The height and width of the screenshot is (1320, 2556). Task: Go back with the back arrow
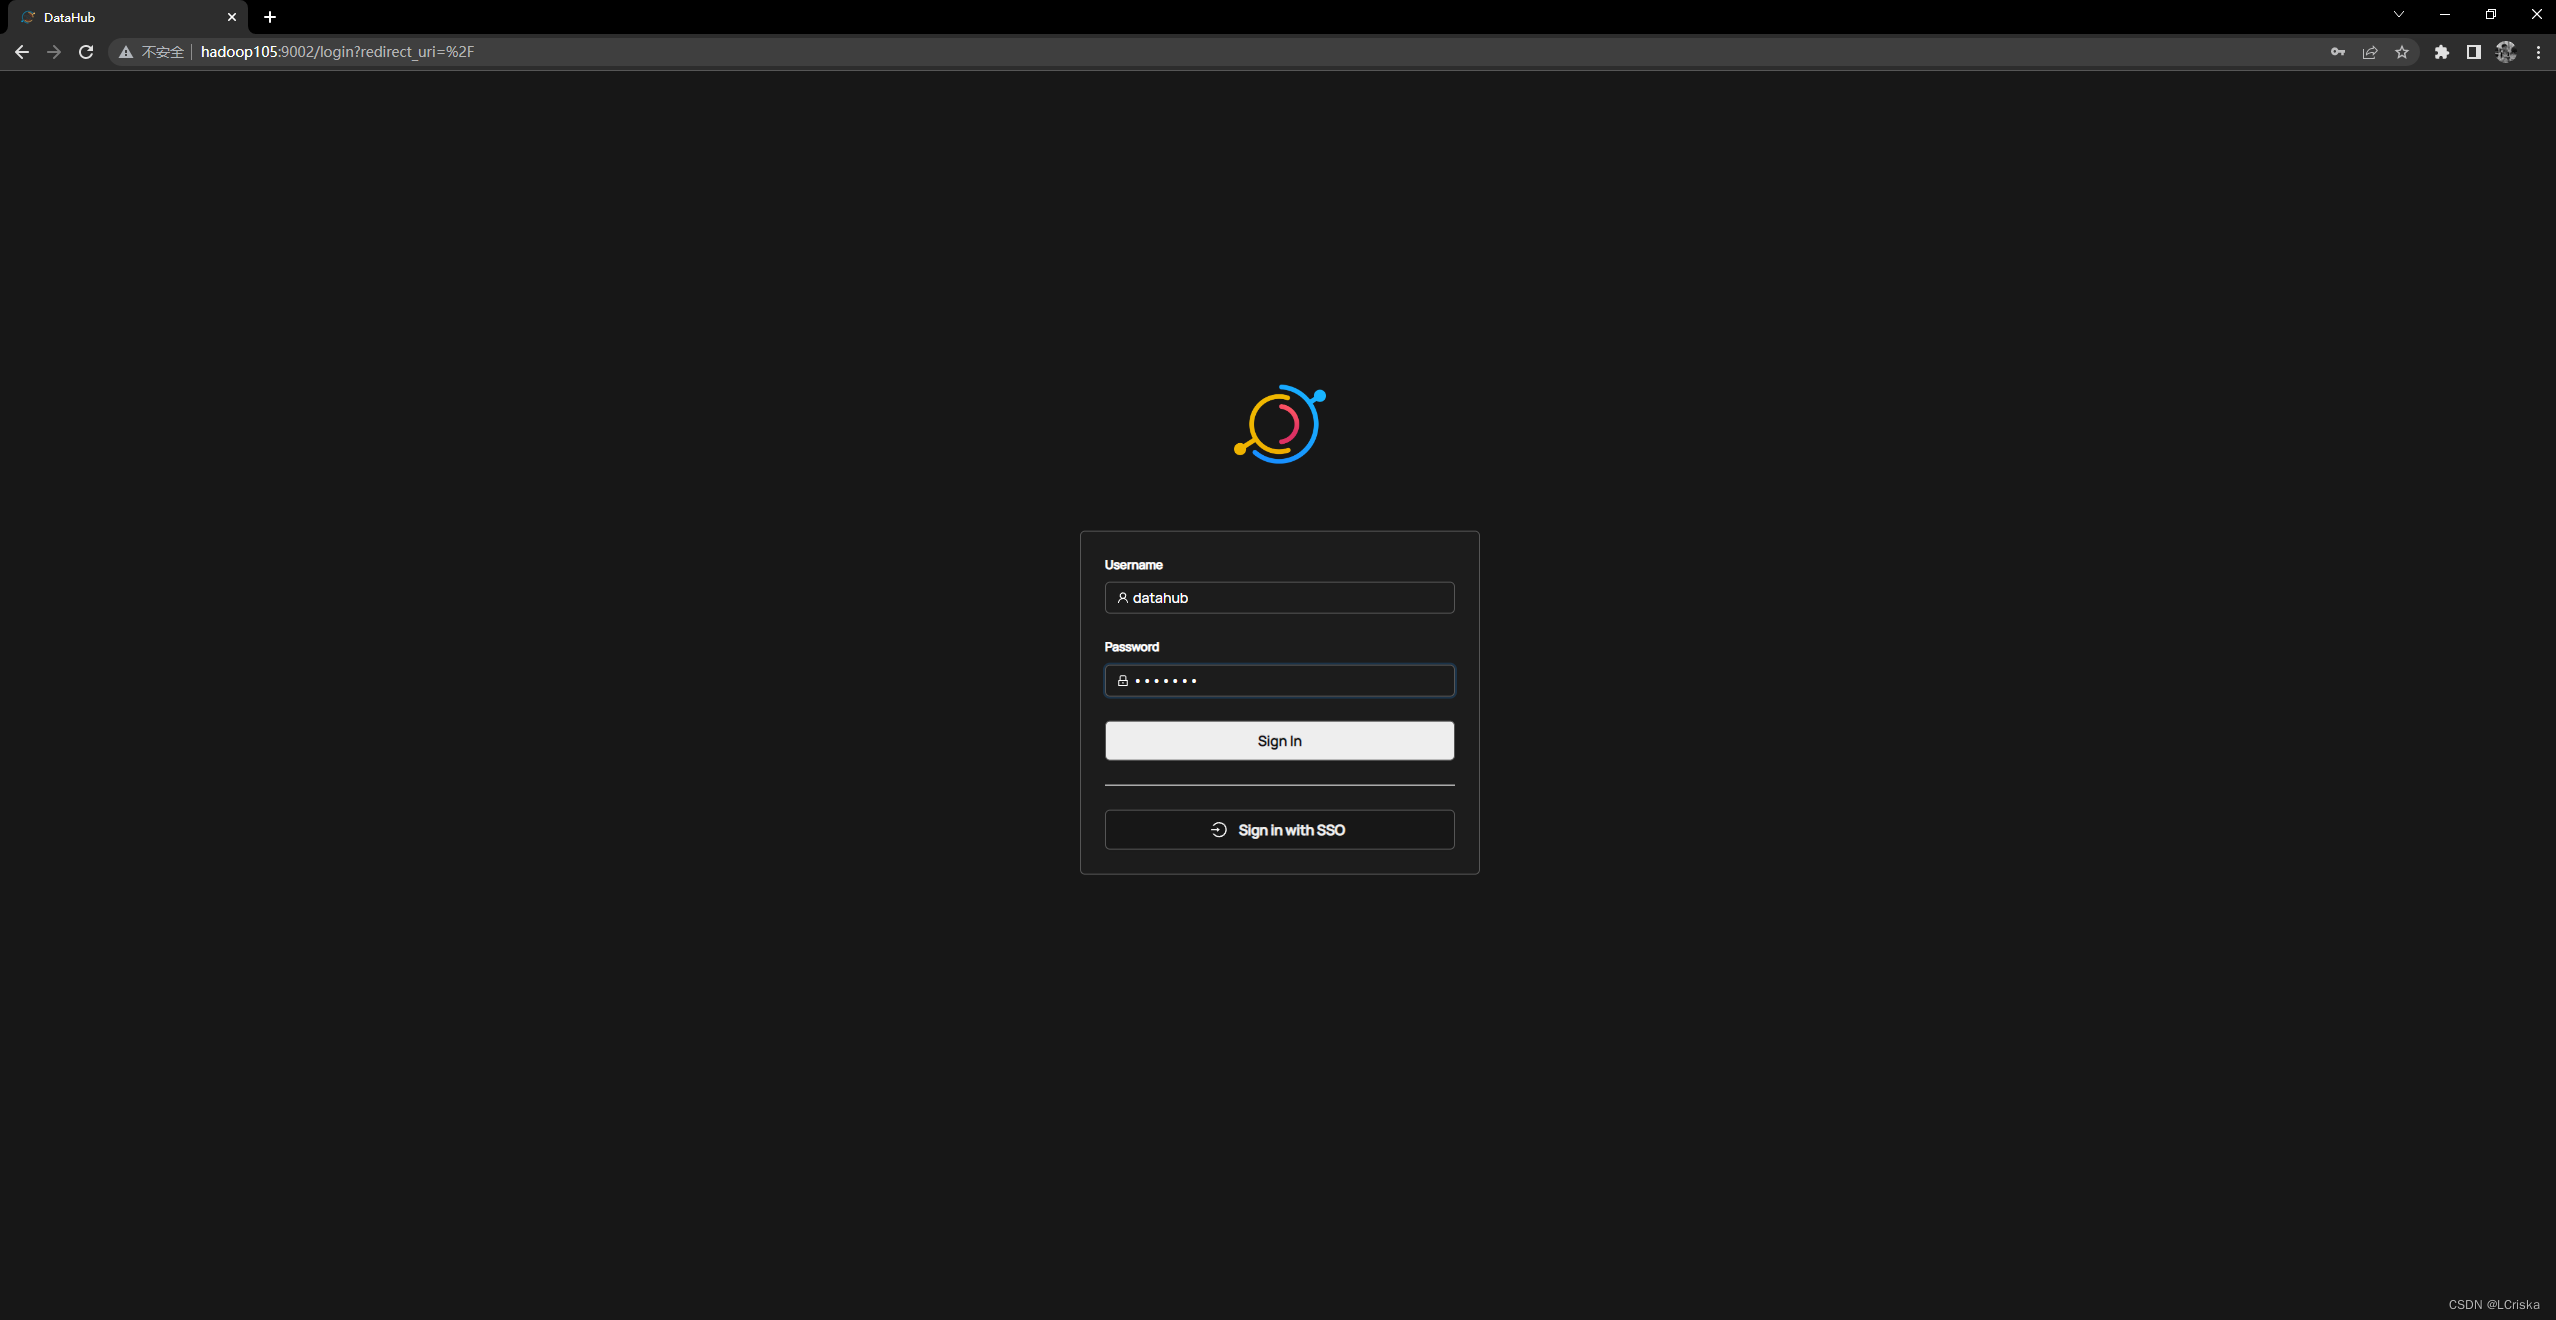point(21,52)
